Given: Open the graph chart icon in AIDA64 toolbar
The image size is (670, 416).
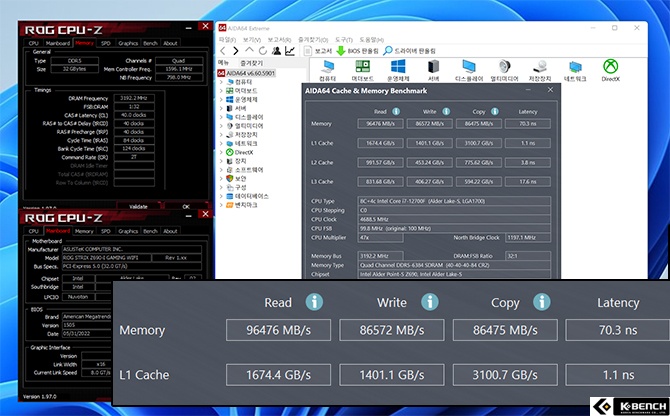Looking at the screenshot, I should point(290,51).
